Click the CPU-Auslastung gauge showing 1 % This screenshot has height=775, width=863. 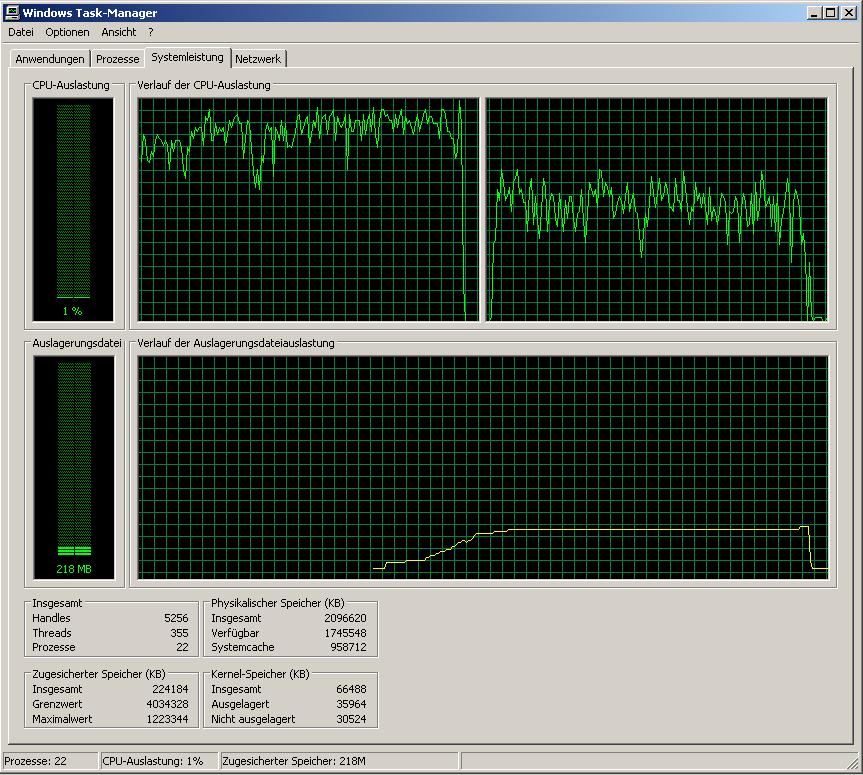(73, 209)
